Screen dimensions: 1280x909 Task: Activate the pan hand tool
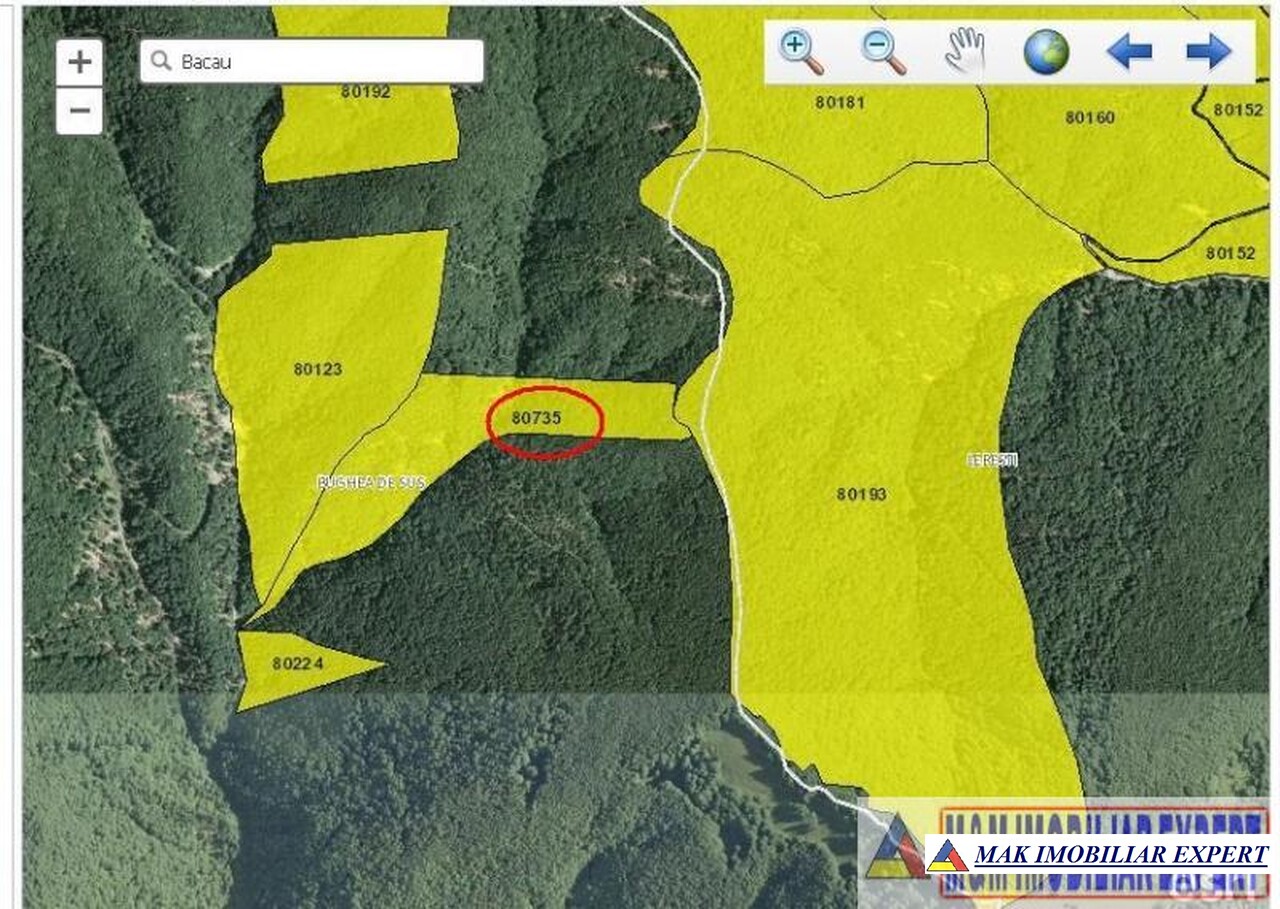click(965, 52)
